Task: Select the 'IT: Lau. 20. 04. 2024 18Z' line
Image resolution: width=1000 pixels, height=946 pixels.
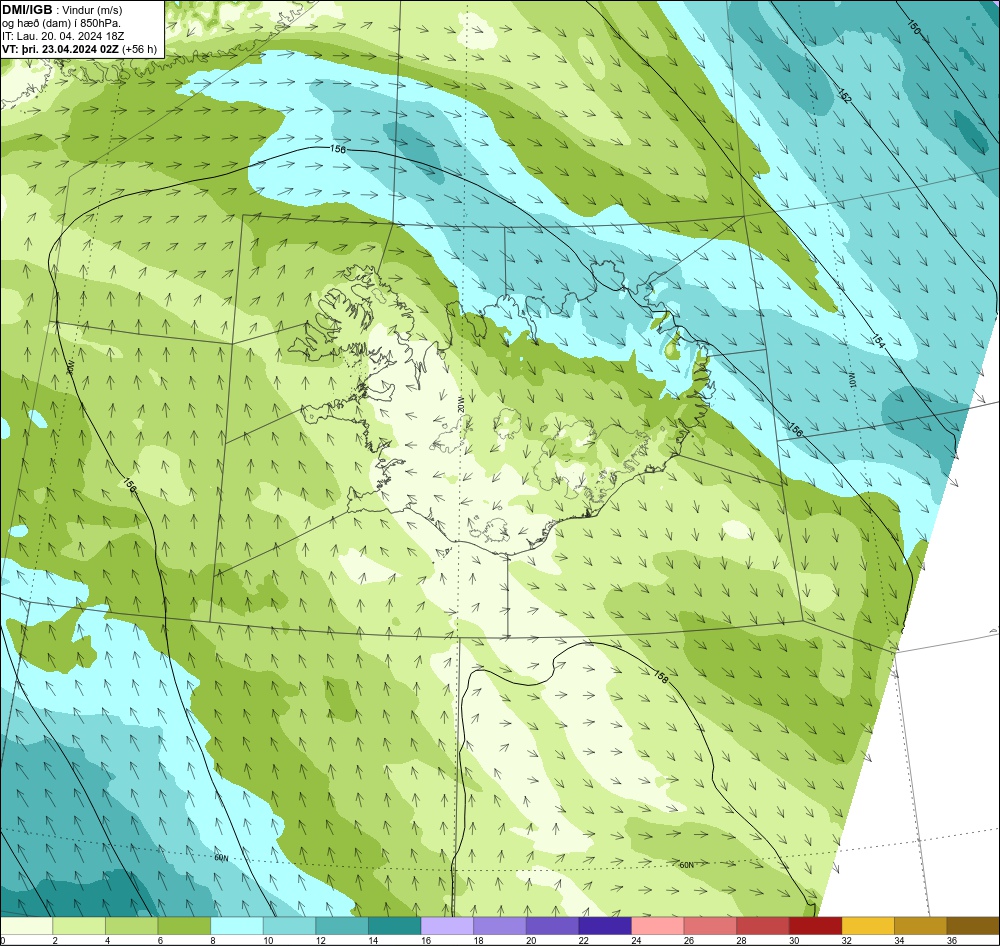Action: 63,36
